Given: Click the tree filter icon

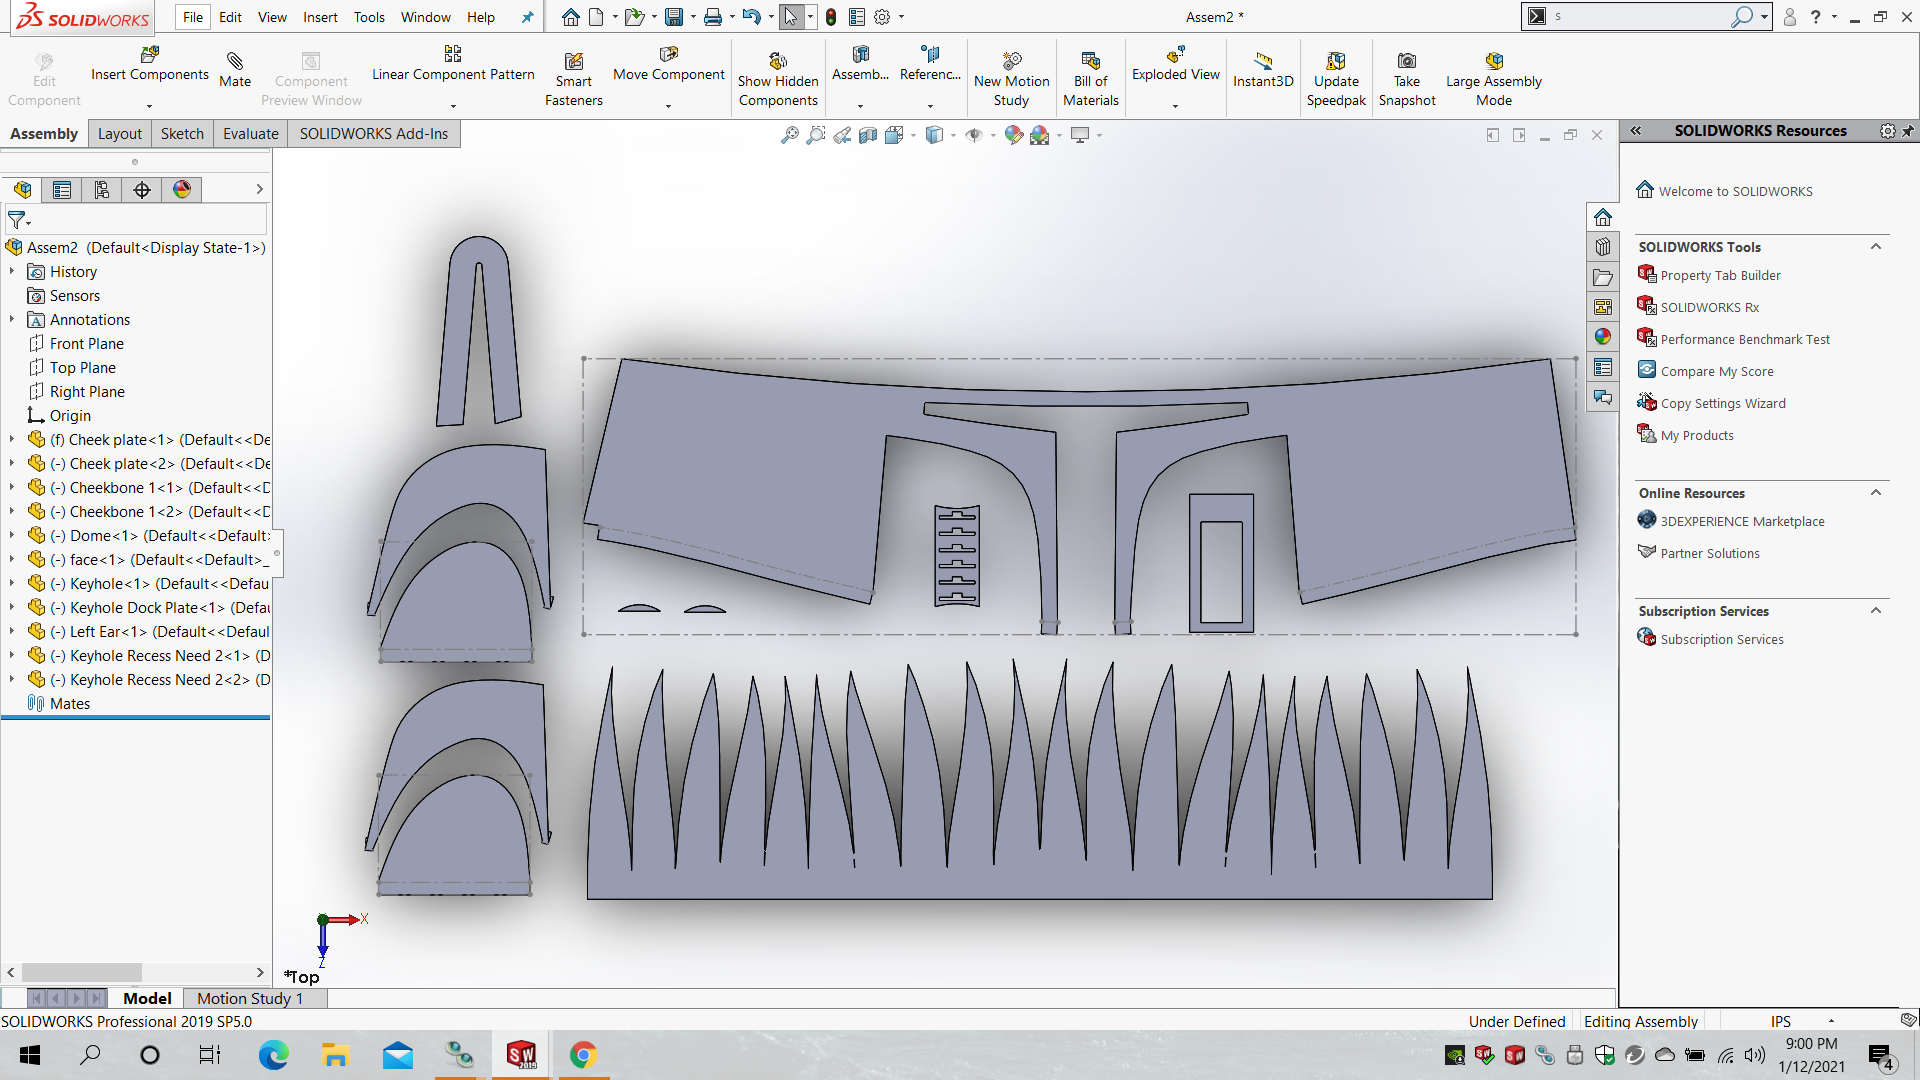Looking at the screenshot, I should point(17,219).
